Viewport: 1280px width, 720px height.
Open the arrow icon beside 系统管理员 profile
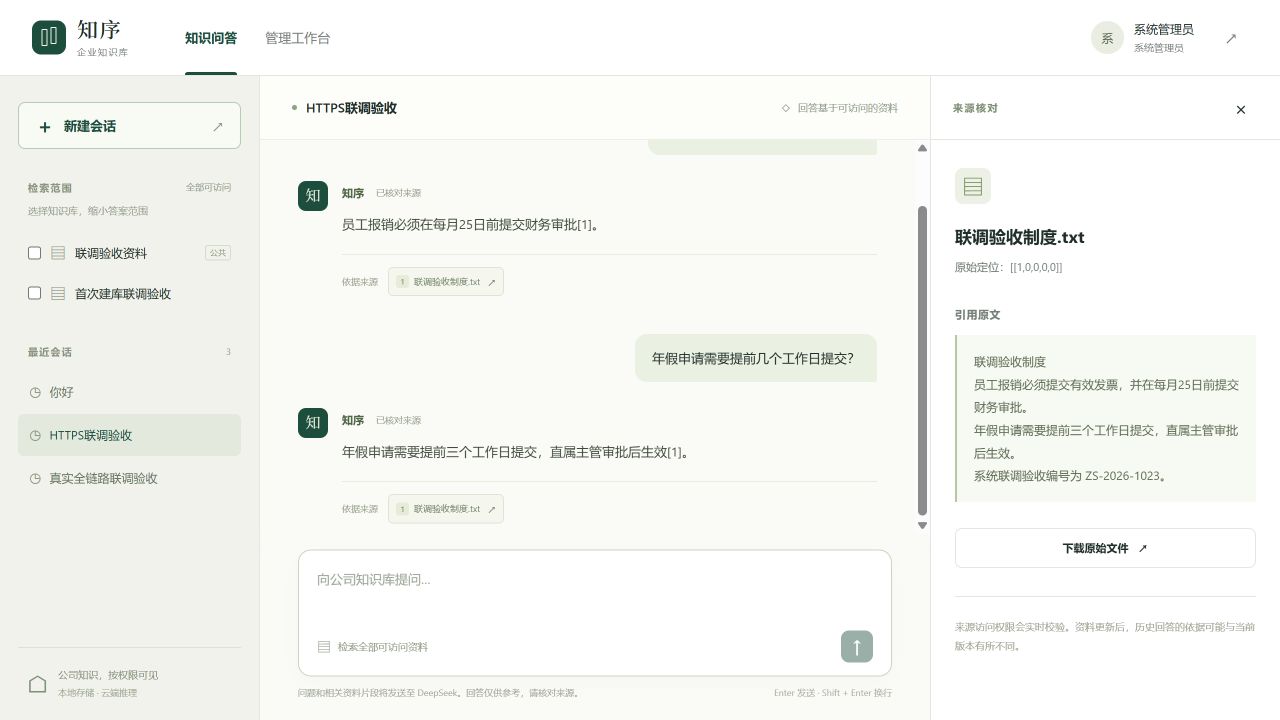(1231, 38)
